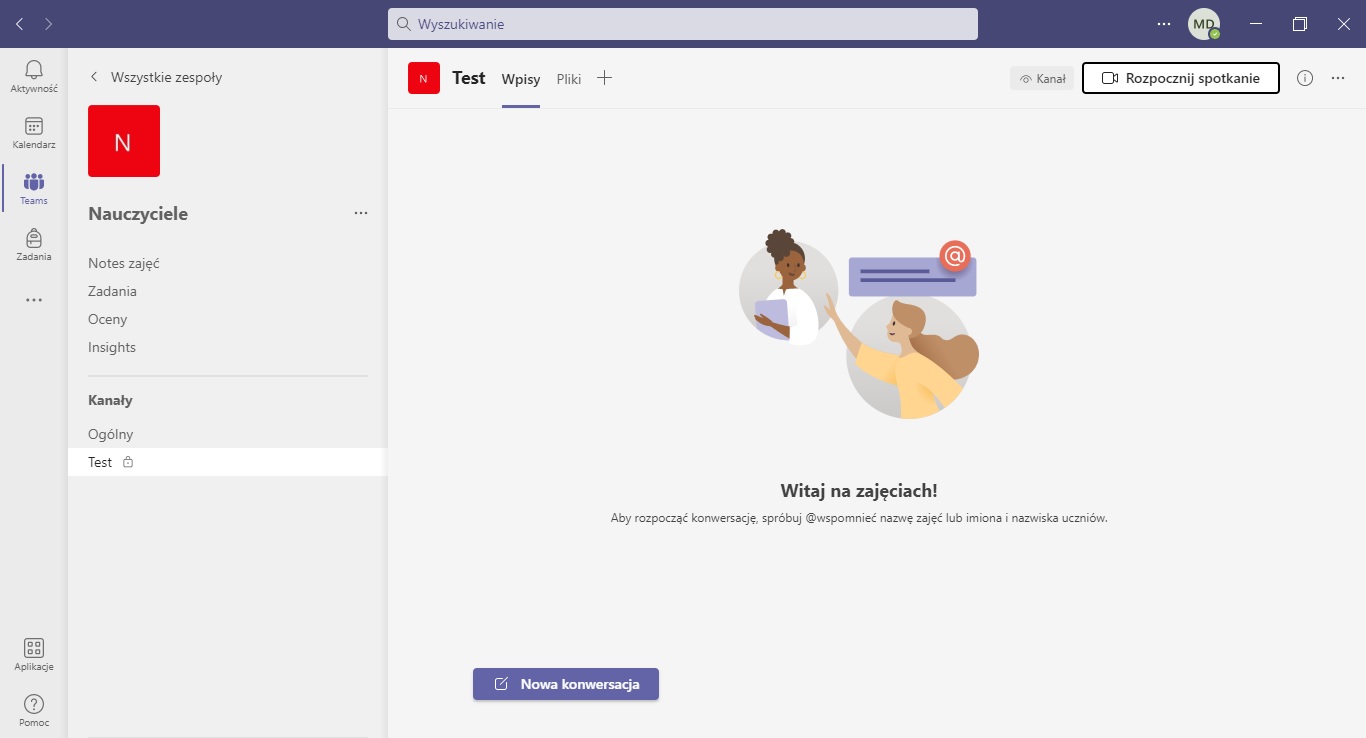Expand more apps ellipsis in left rail
1366x738 pixels.
click(33, 300)
